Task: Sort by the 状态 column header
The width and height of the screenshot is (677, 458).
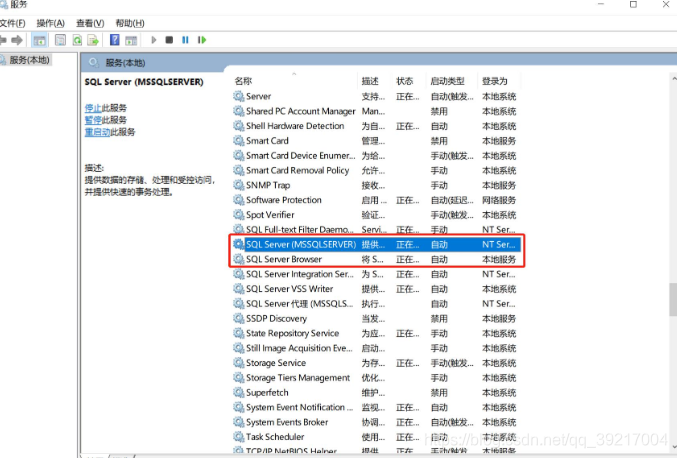Action: point(405,81)
